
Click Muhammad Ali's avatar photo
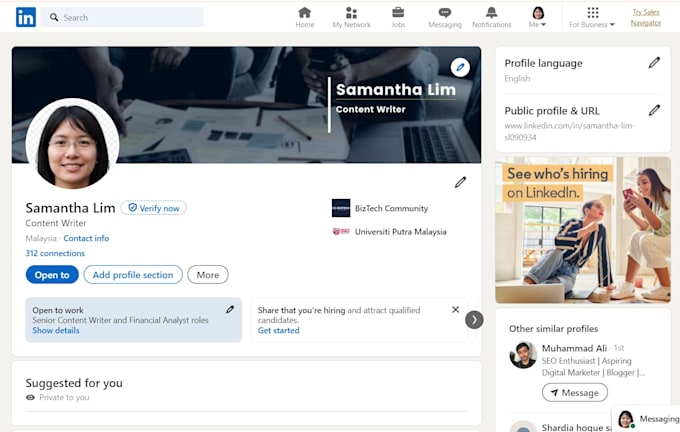pyautogui.click(x=523, y=355)
